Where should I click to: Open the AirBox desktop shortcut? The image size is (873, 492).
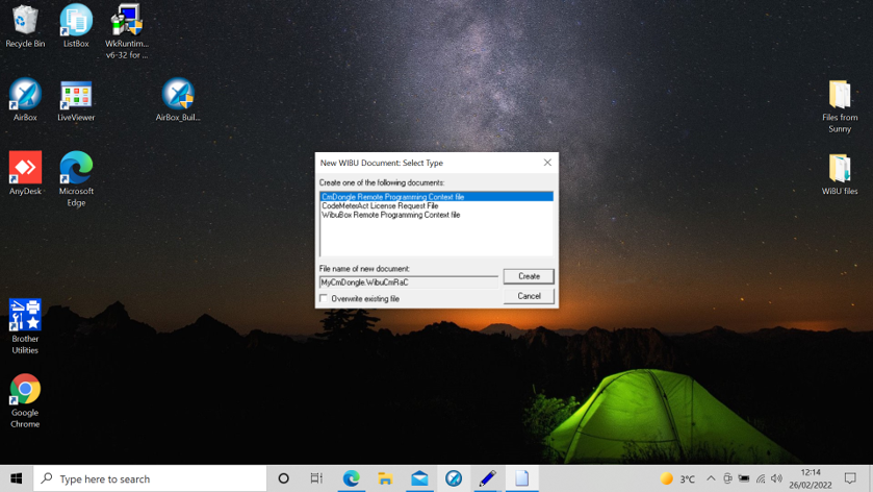click(25, 96)
